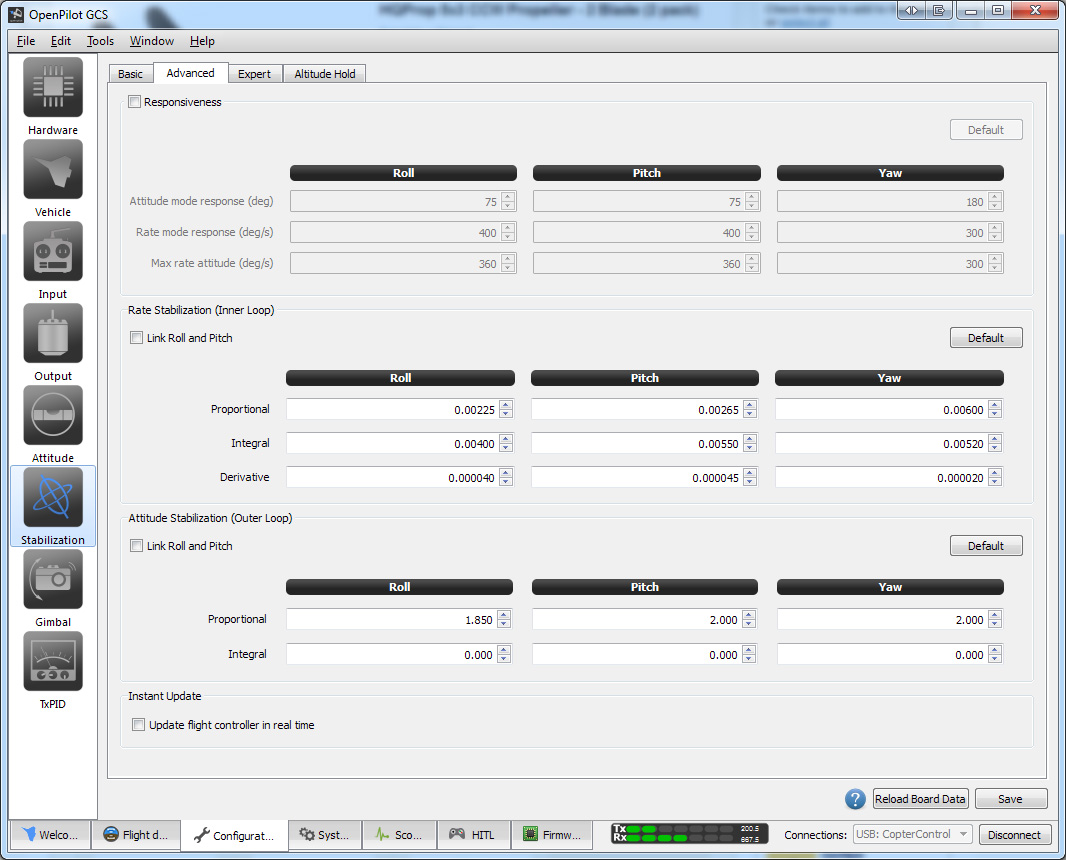Select the TxPID meter icon

coord(53,662)
